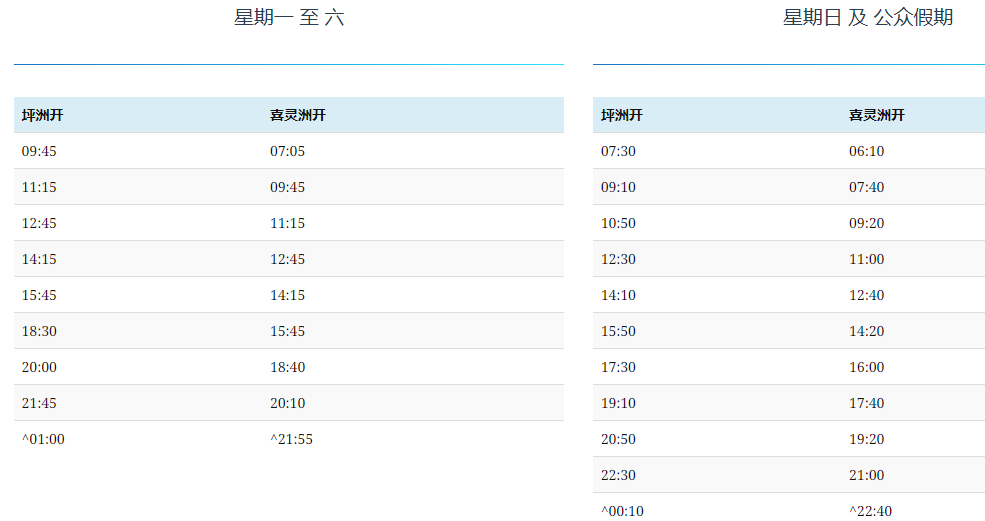Viewport: 985px width, 521px height.
Task: Select the 06:10 earliest Sunday sailing
Action: [x=866, y=151]
